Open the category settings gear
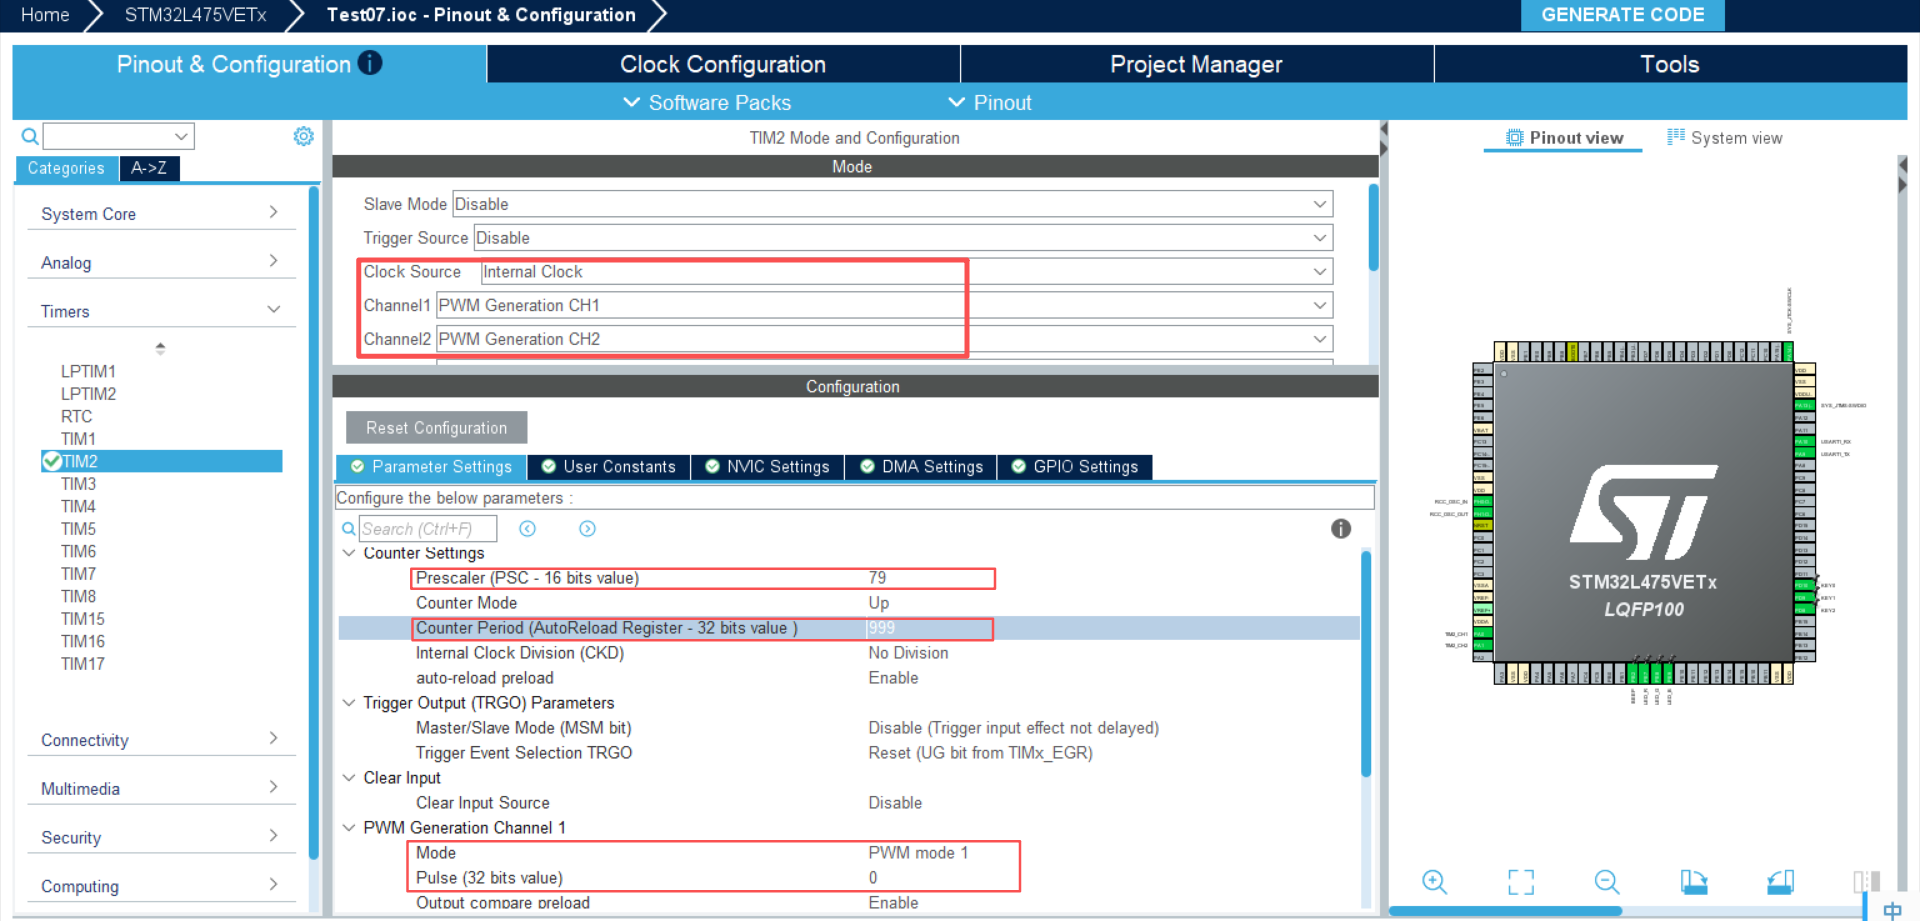1920x921 pixels. pyautogui.click(x=303, y=136)
